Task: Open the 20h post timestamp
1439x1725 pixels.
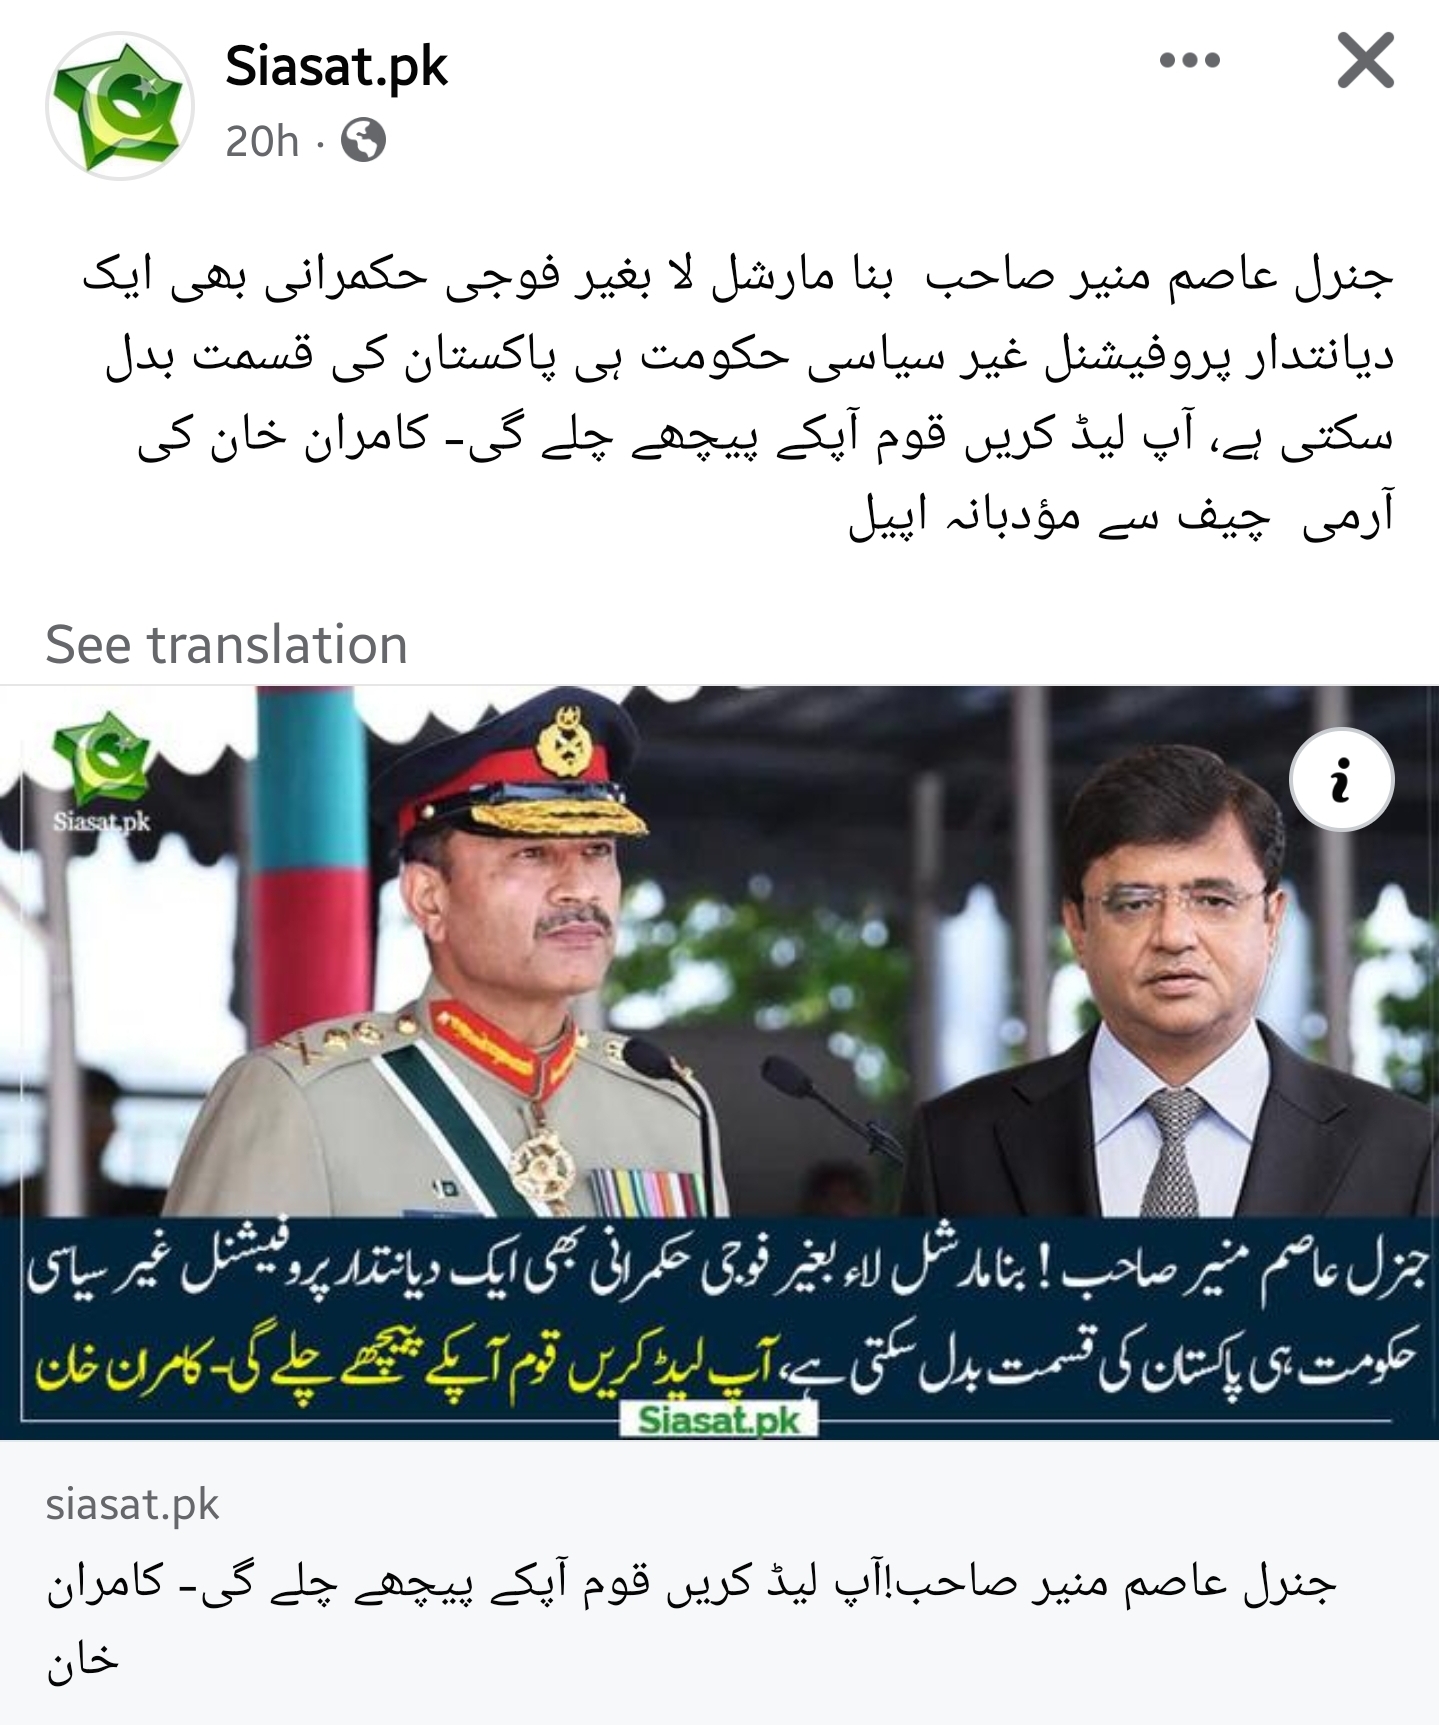Action: coord(262,142)
